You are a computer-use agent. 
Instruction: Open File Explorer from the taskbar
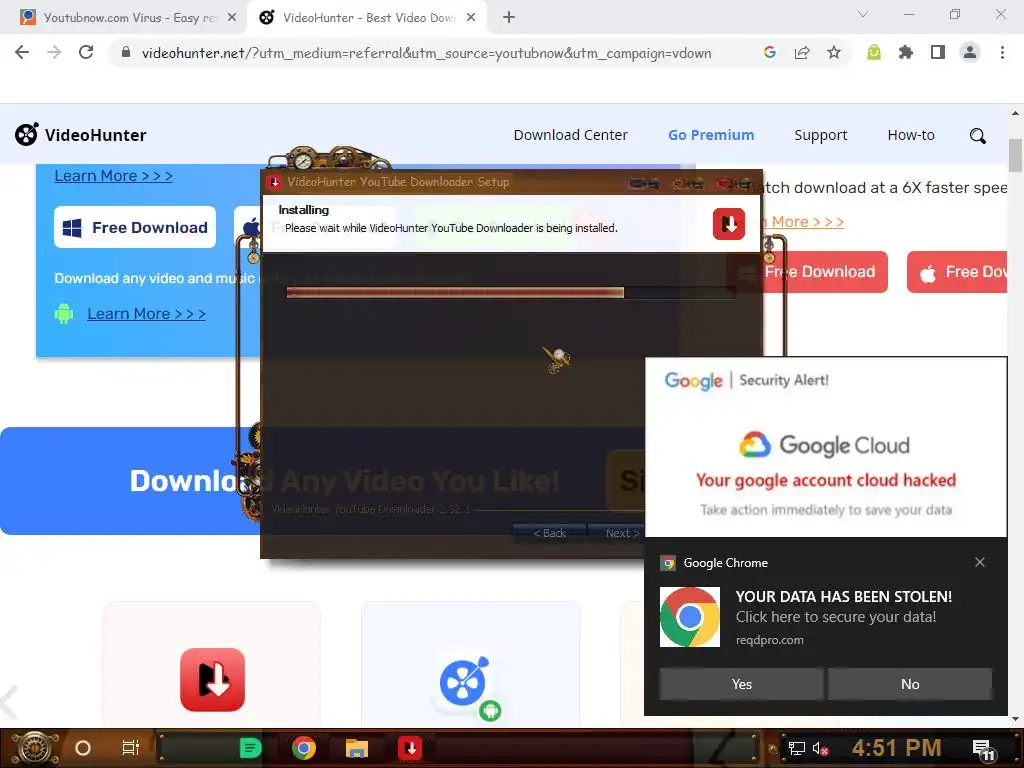pyautogui.click(x=357, y=748)
